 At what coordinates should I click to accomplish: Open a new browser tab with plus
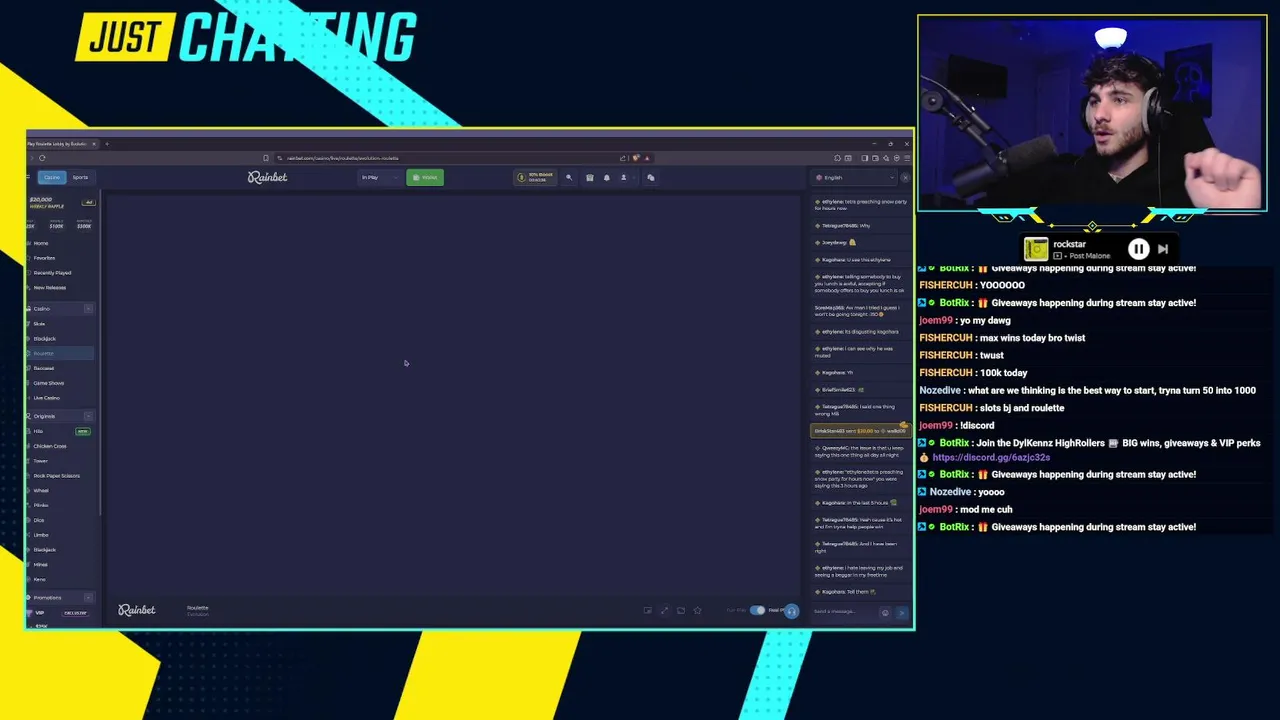(107, 144)
